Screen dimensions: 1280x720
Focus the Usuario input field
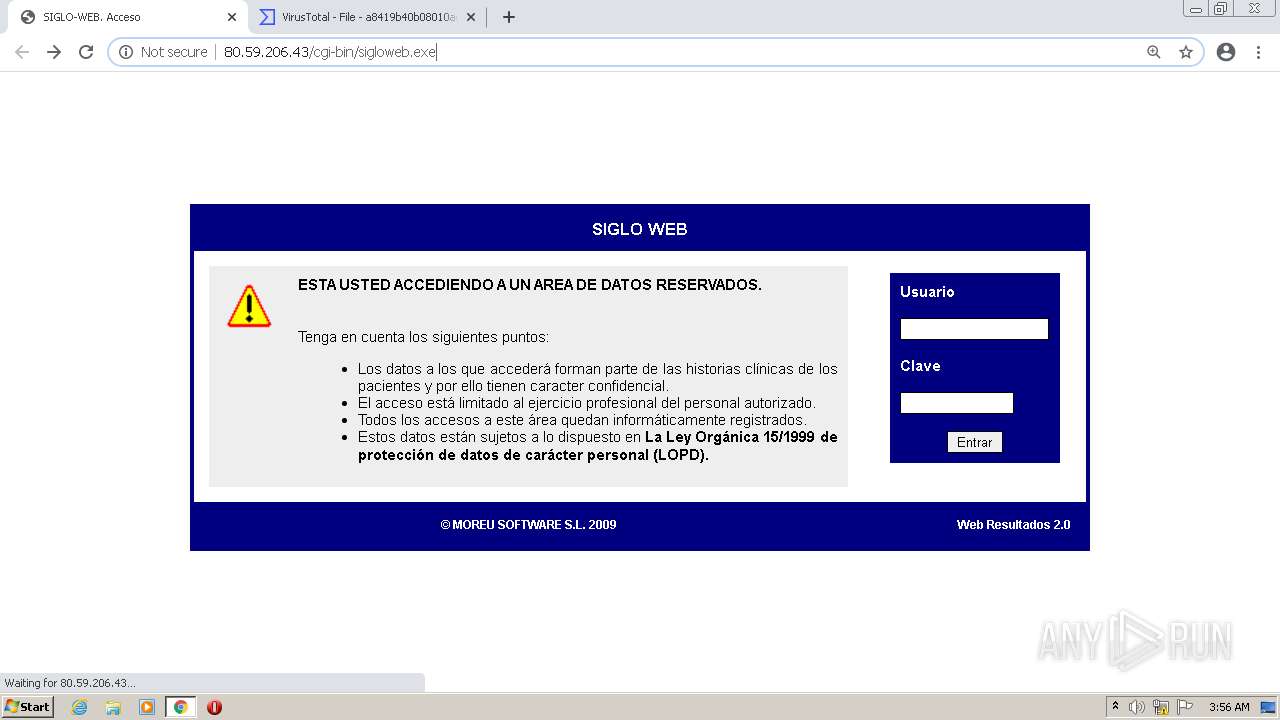pyautogui.click(x=974, y=329)
